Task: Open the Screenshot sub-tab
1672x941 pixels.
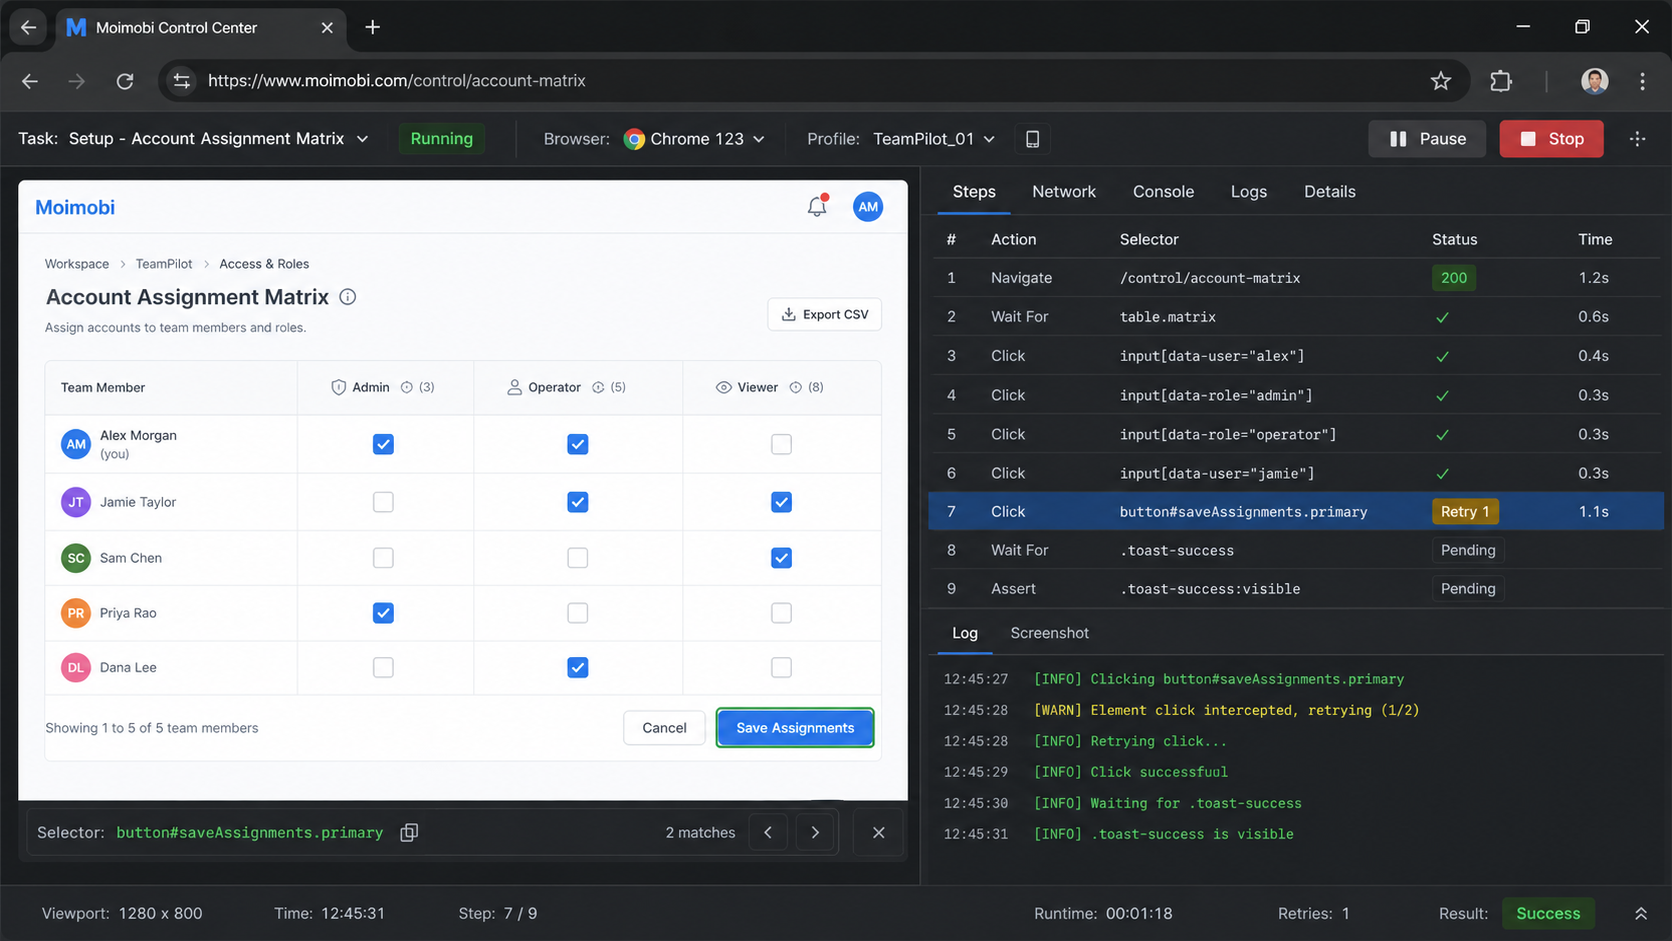Action: click(1049, 633)
